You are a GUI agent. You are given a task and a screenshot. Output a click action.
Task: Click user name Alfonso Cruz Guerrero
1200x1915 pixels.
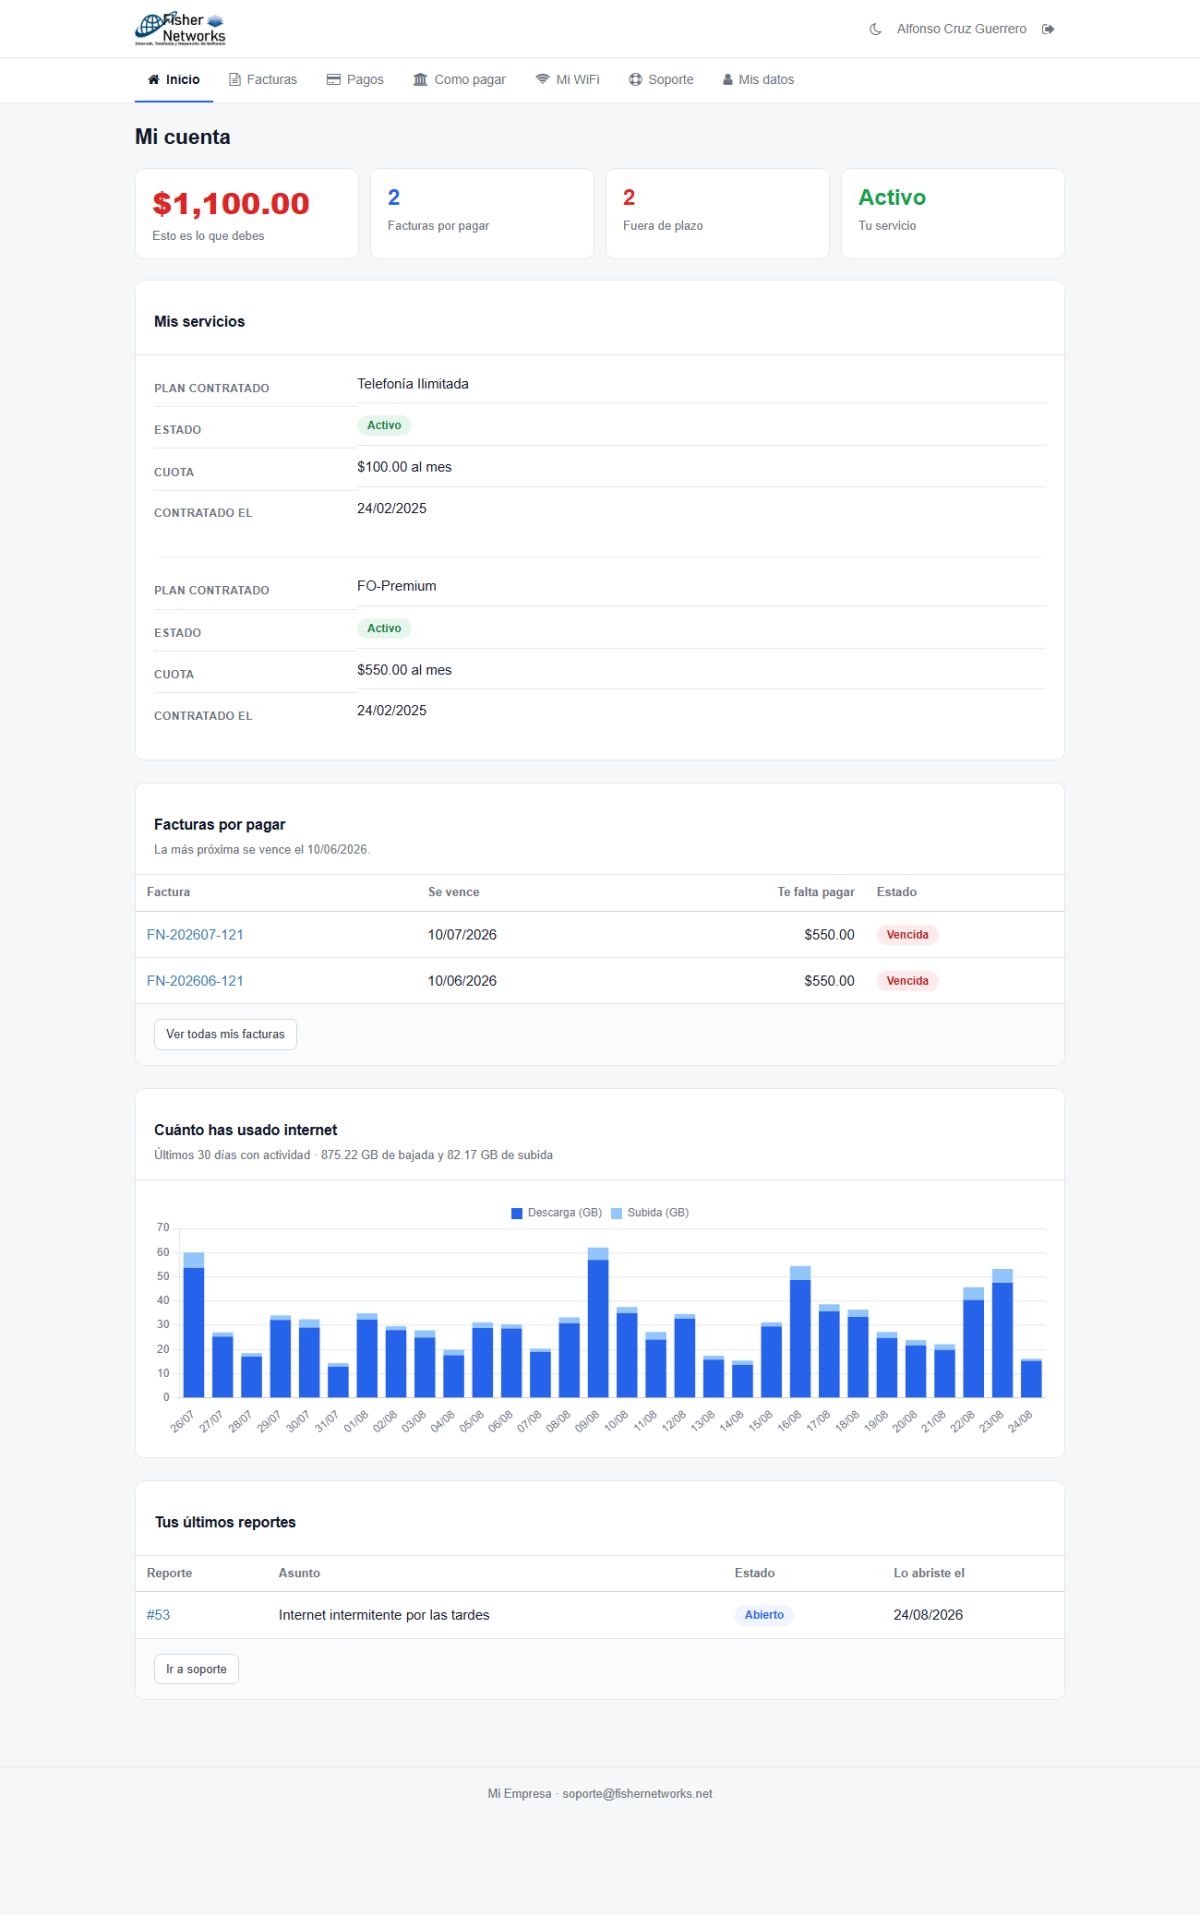961,29
